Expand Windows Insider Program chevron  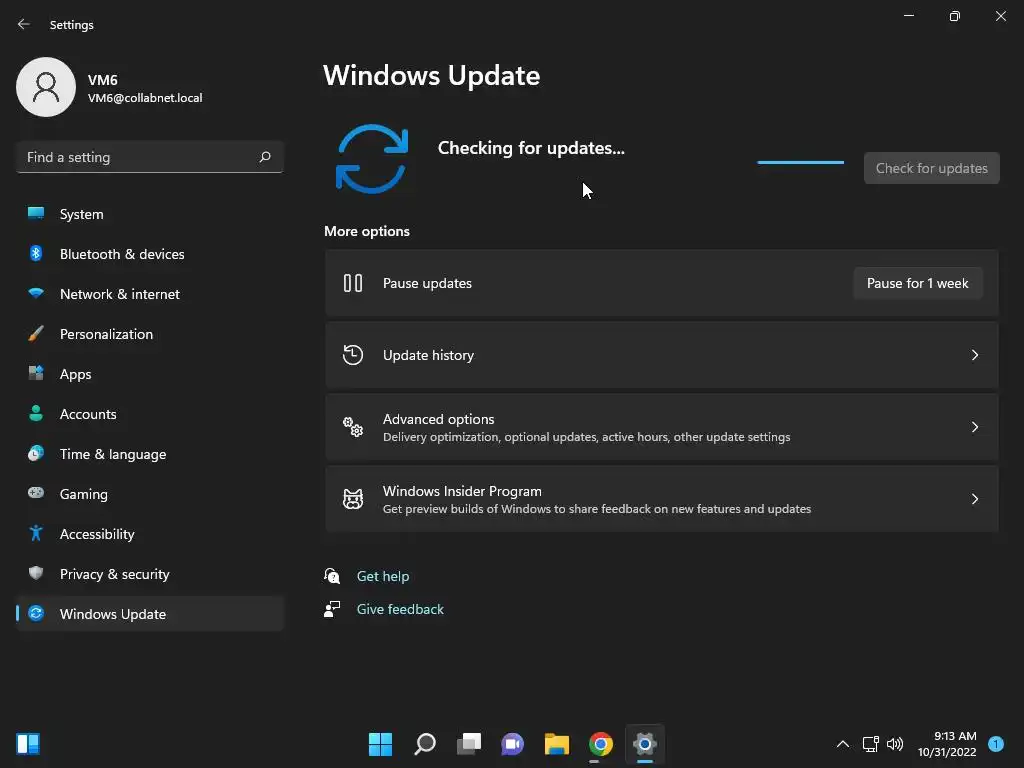[x=974, y=499]
